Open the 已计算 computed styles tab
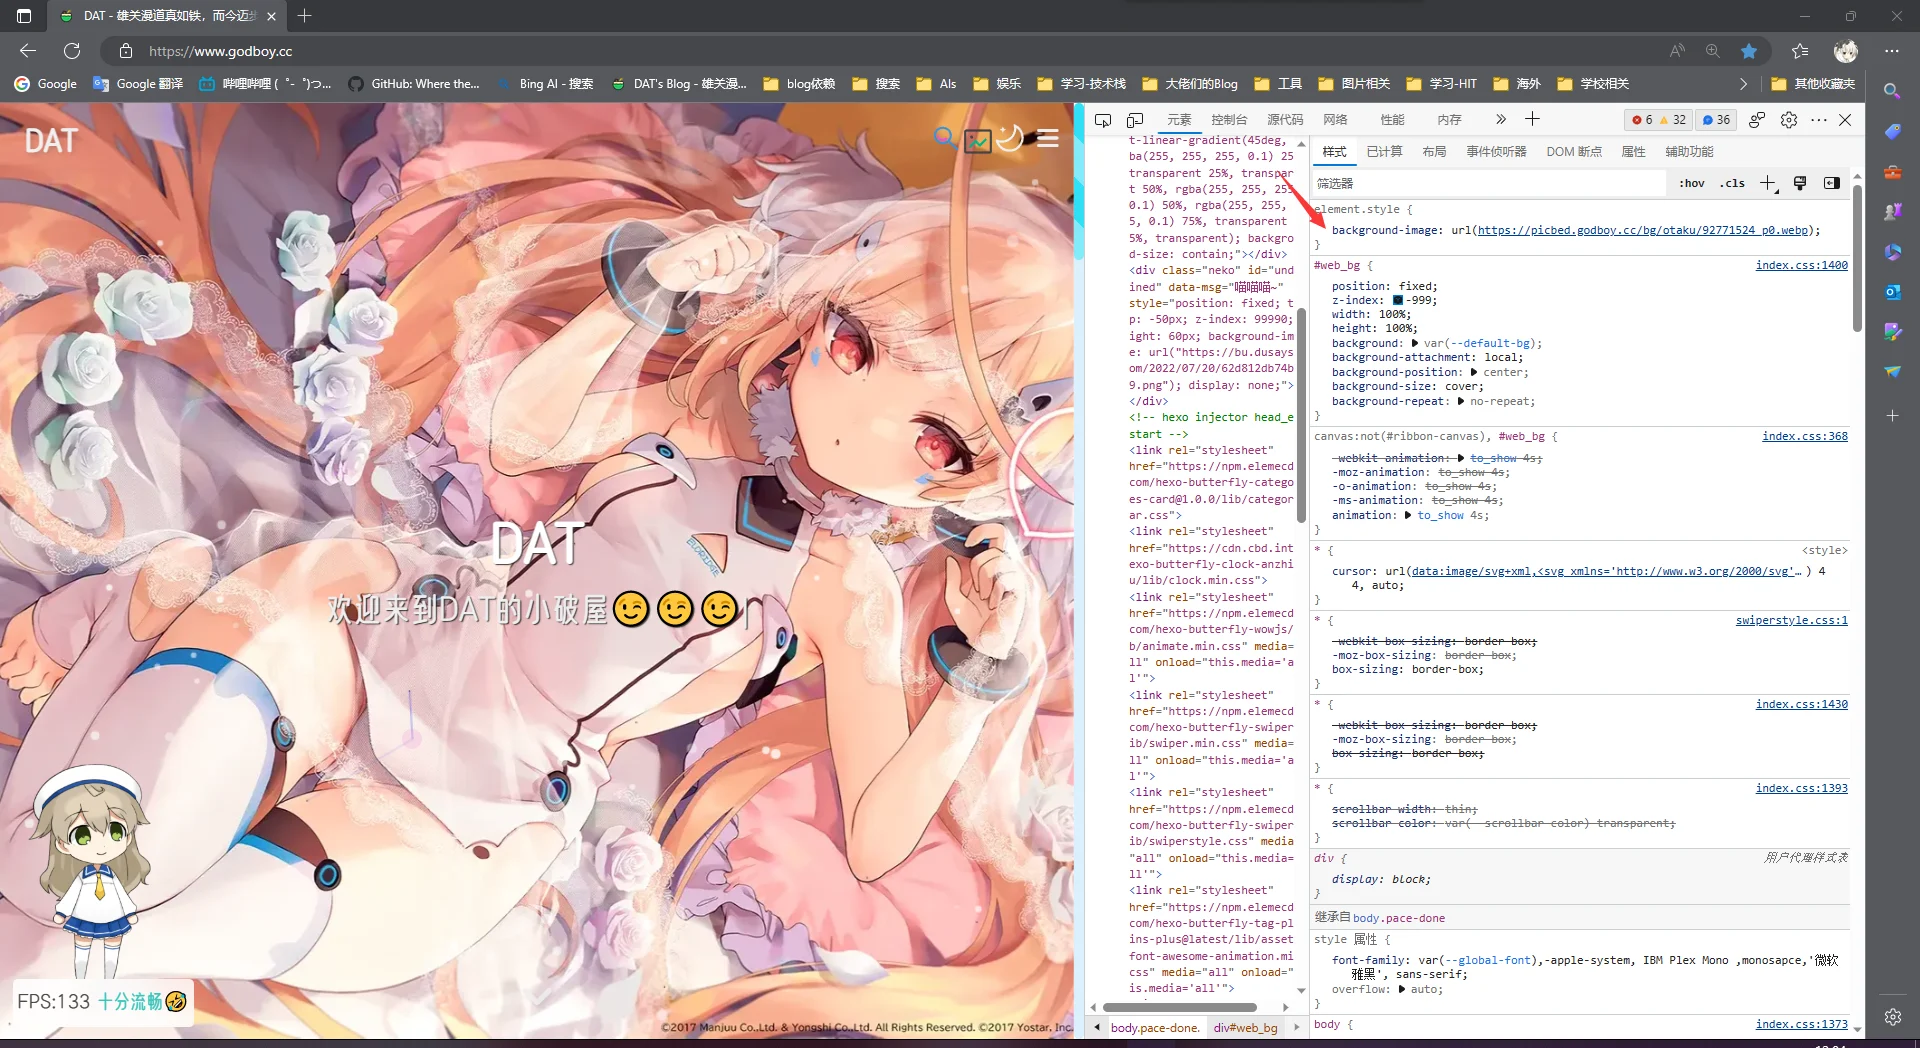Viewport: 1920px width, 1048px height. tap(1384, 152)
